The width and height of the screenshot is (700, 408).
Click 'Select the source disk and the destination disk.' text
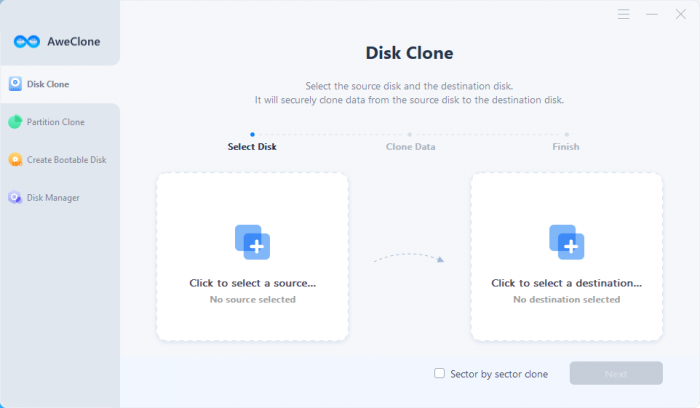click(x=409, y=86)
